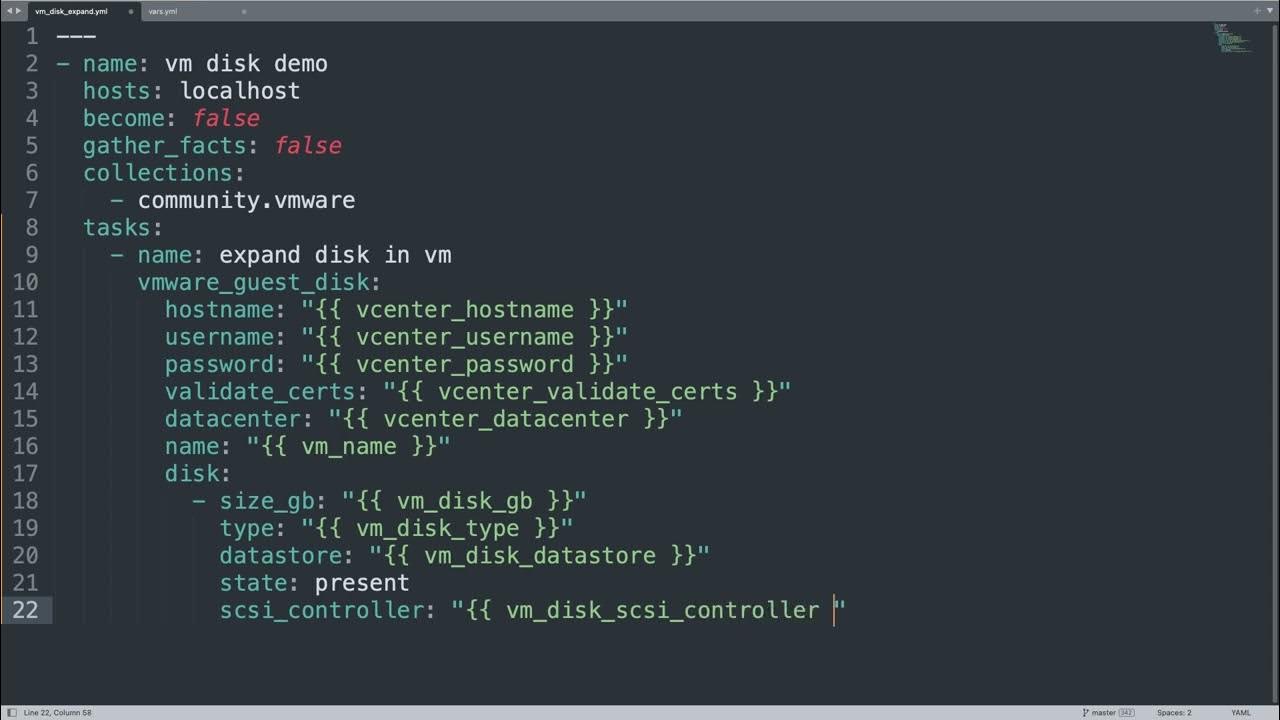
Task: Open the tab list dropdown arrow
Action: pyautogui.click(x=1270, y=10)
